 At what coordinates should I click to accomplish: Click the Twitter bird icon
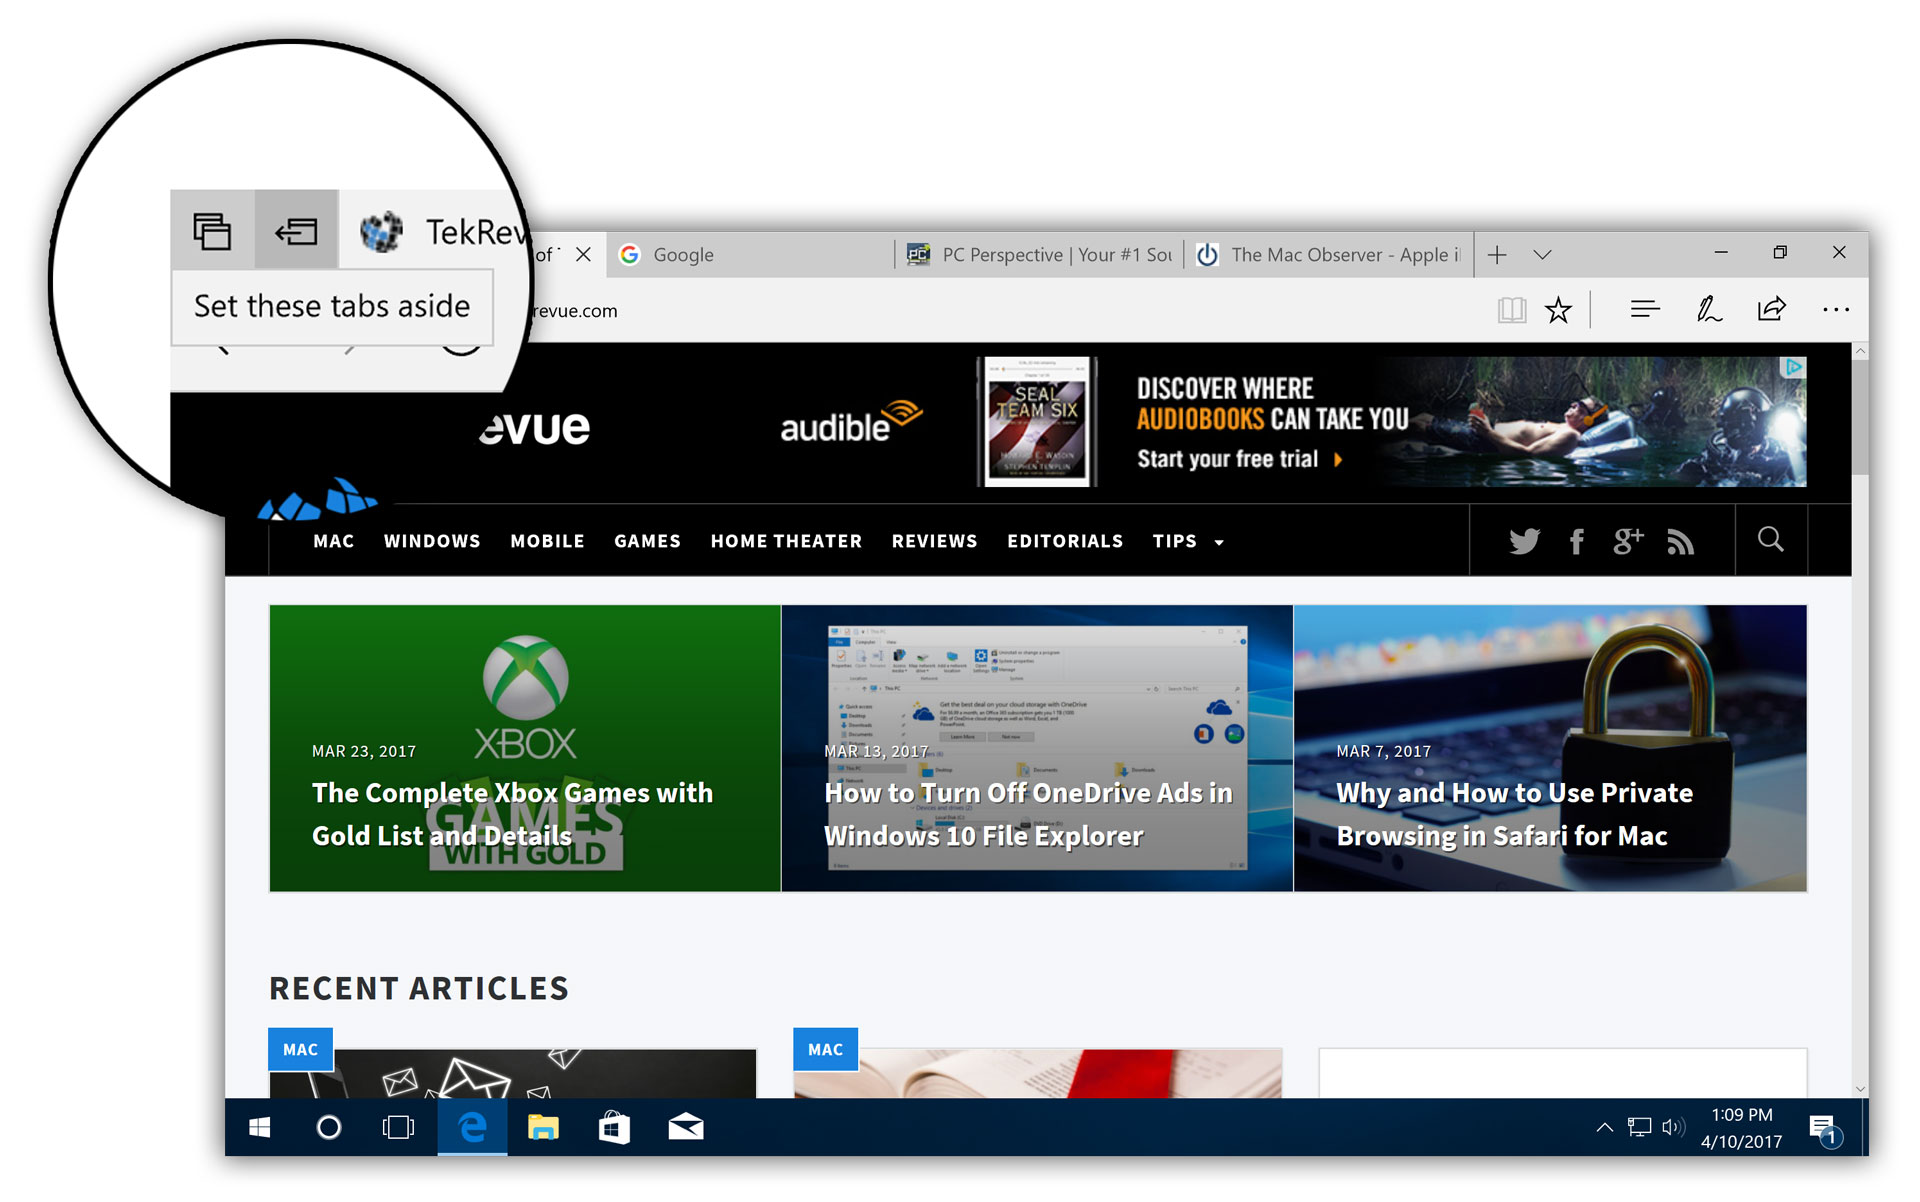[1524, 541]
